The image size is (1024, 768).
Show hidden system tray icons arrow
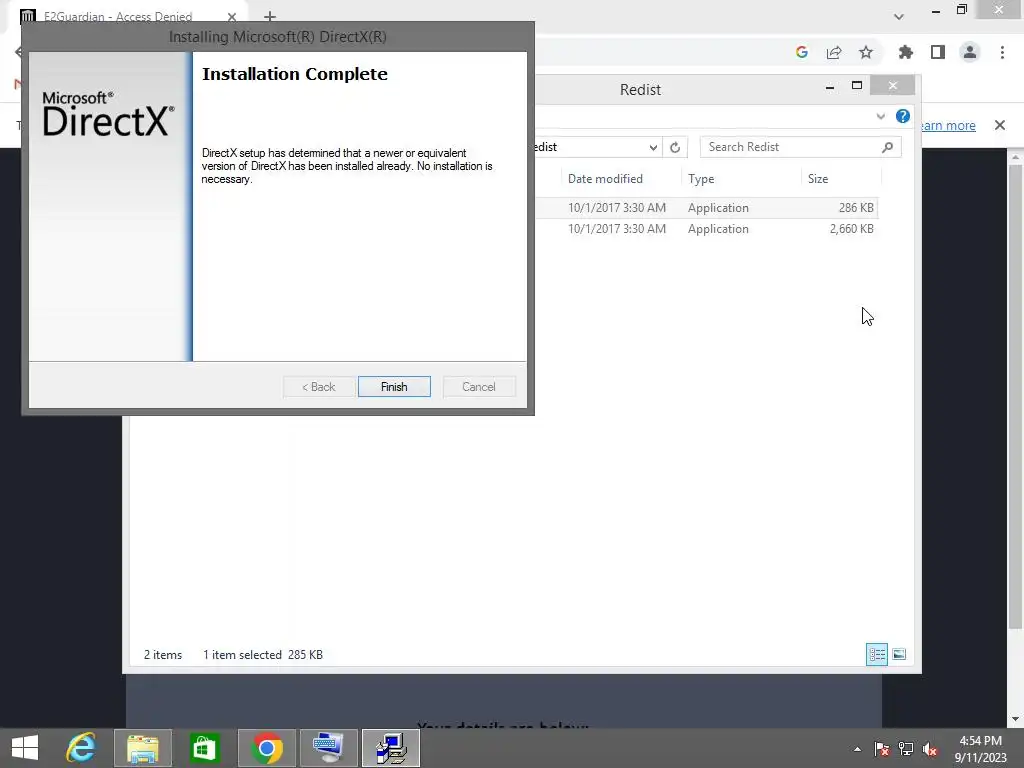[x=857, y=749]
